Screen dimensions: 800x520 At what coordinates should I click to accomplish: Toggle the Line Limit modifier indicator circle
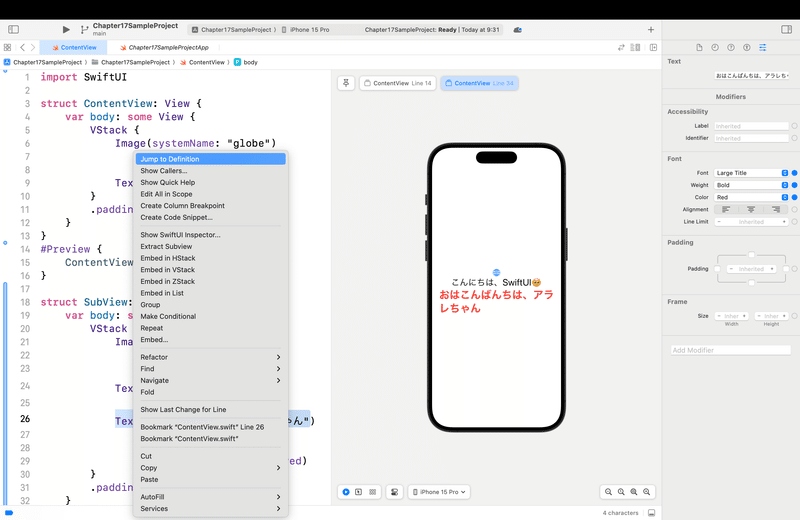(x=794, y=222)
